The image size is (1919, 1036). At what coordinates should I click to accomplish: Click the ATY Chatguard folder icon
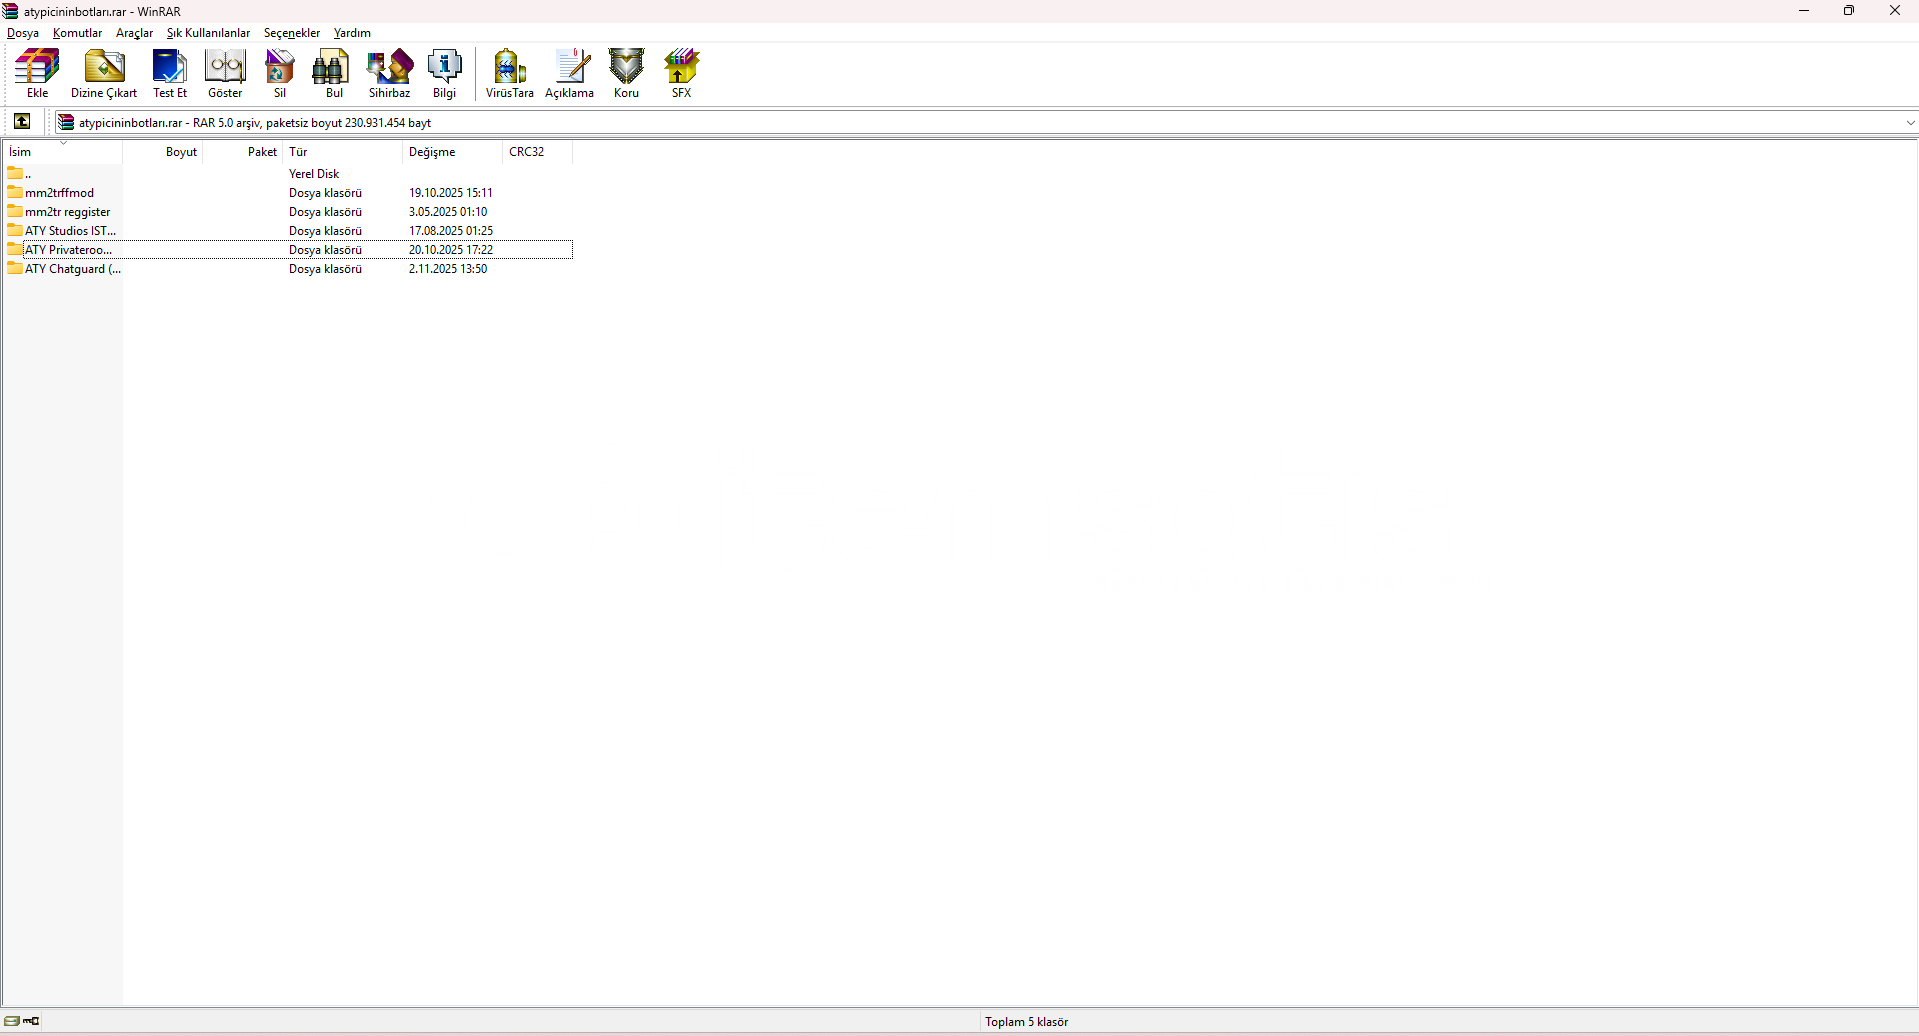coord(15,268)
